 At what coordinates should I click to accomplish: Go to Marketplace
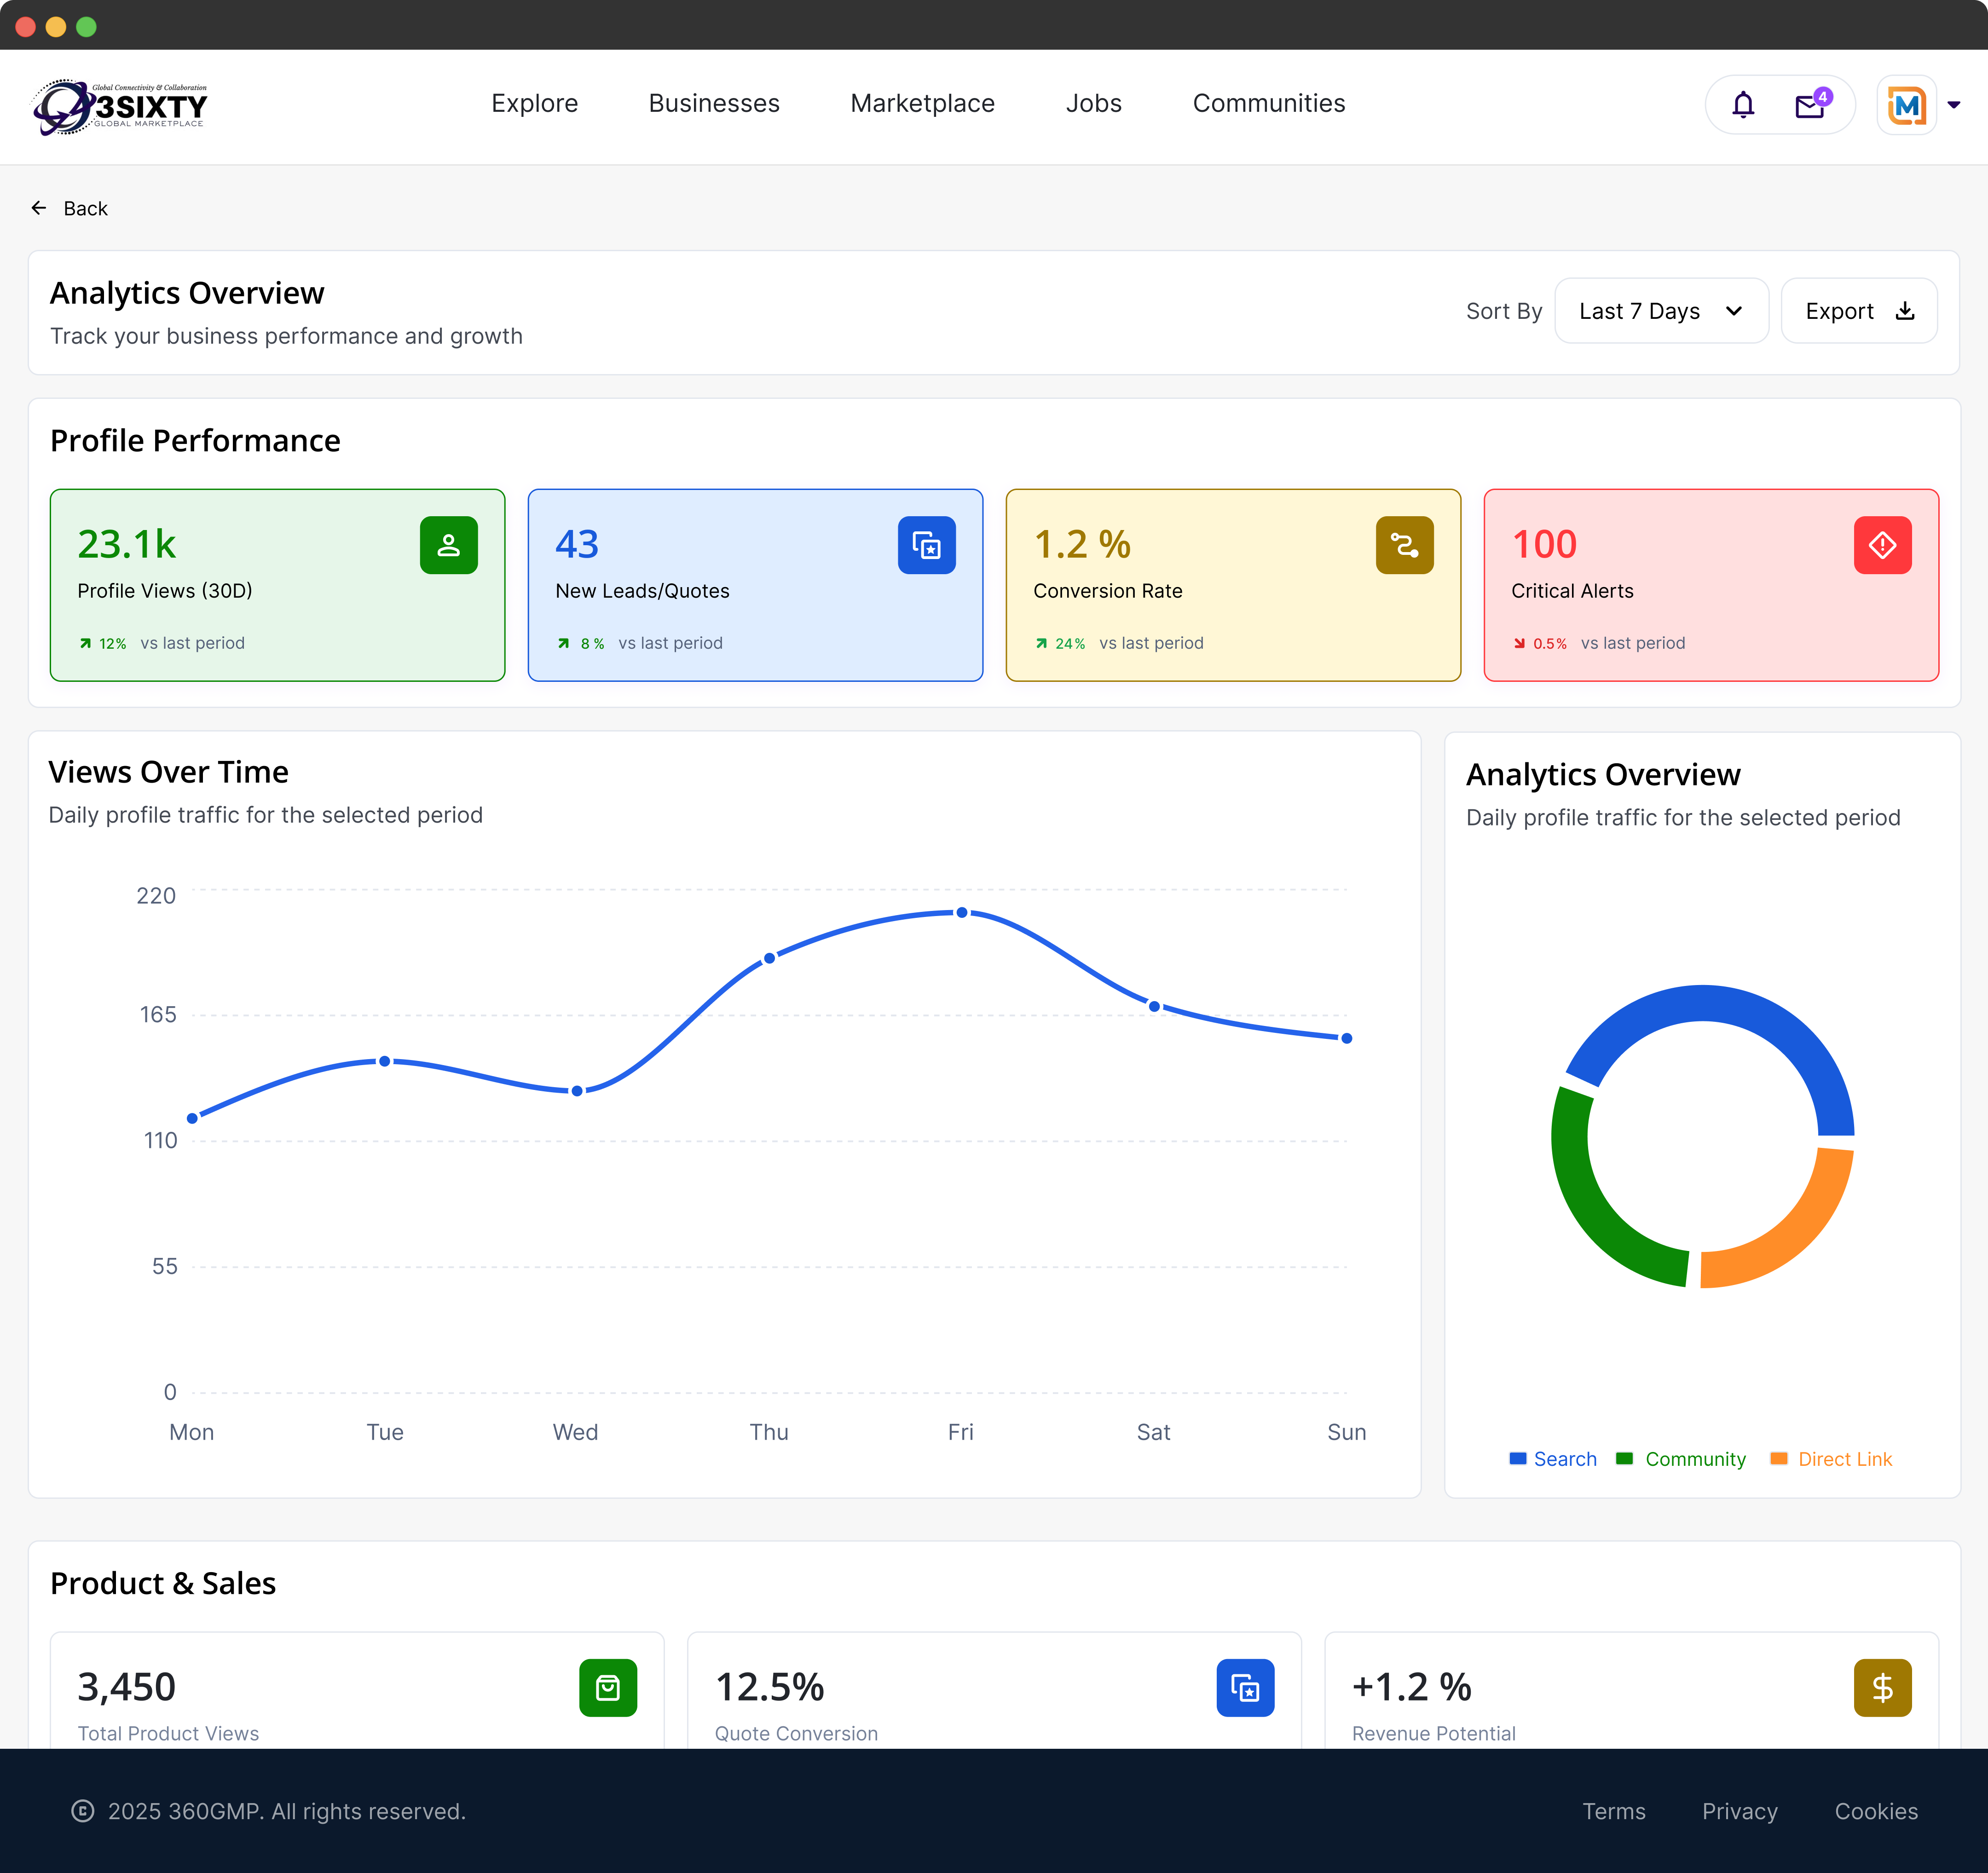coord(923,103)
